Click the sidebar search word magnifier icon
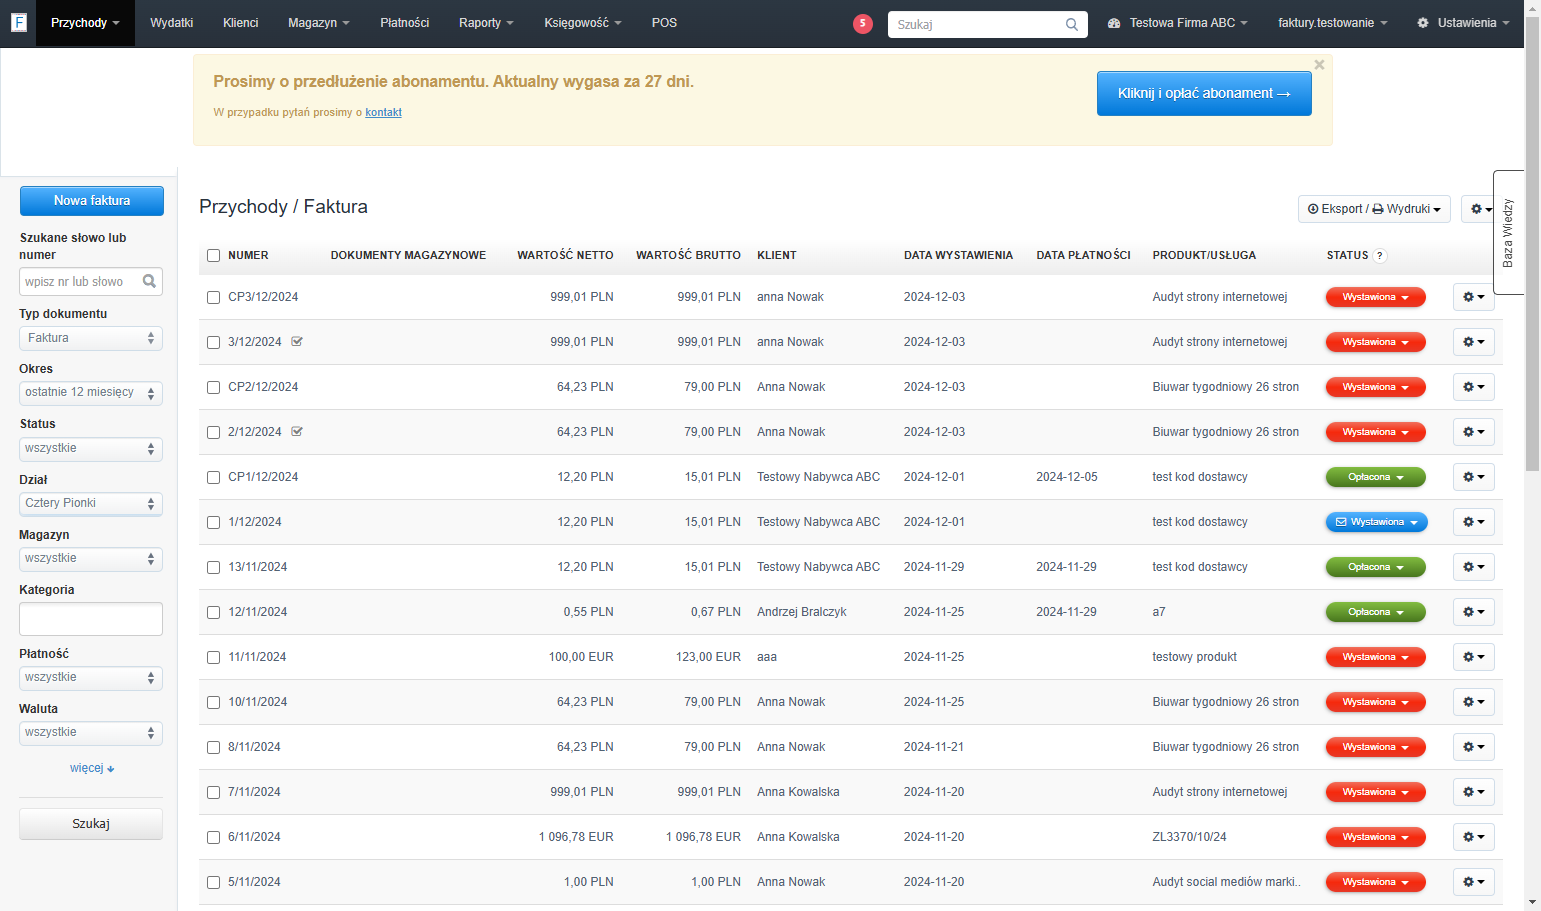 click(149, 281)
